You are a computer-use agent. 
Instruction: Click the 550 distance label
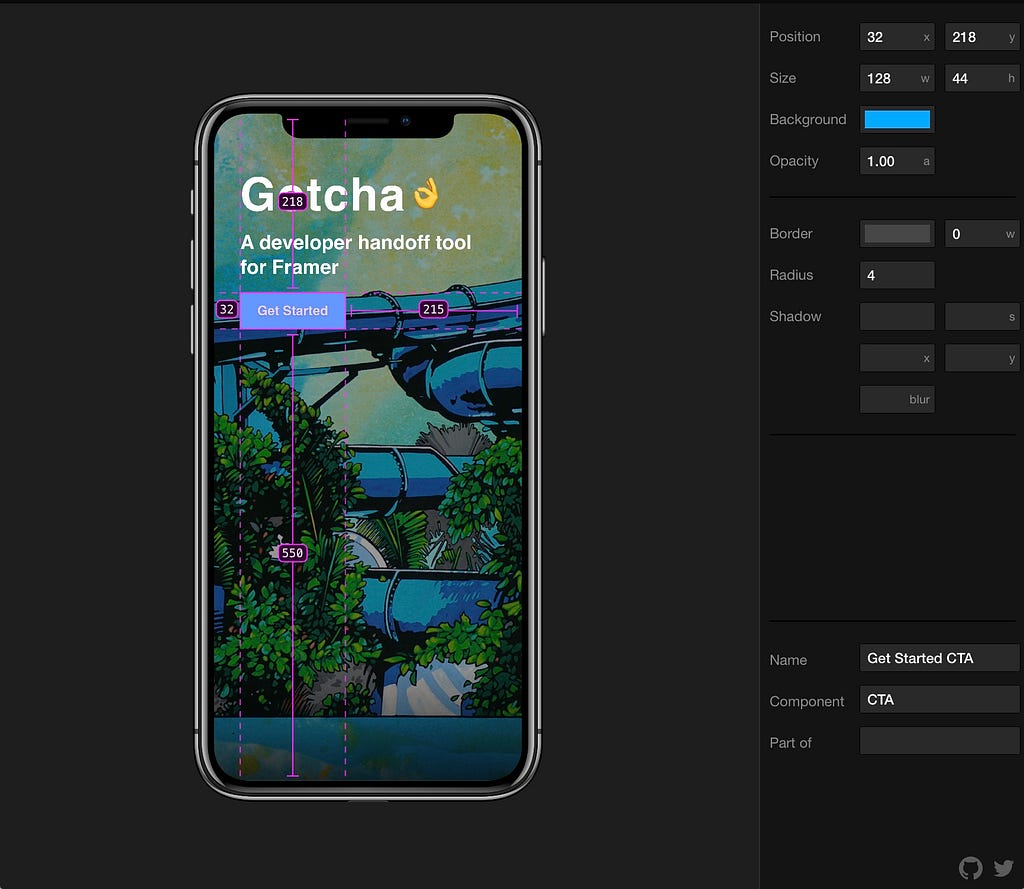292,553
